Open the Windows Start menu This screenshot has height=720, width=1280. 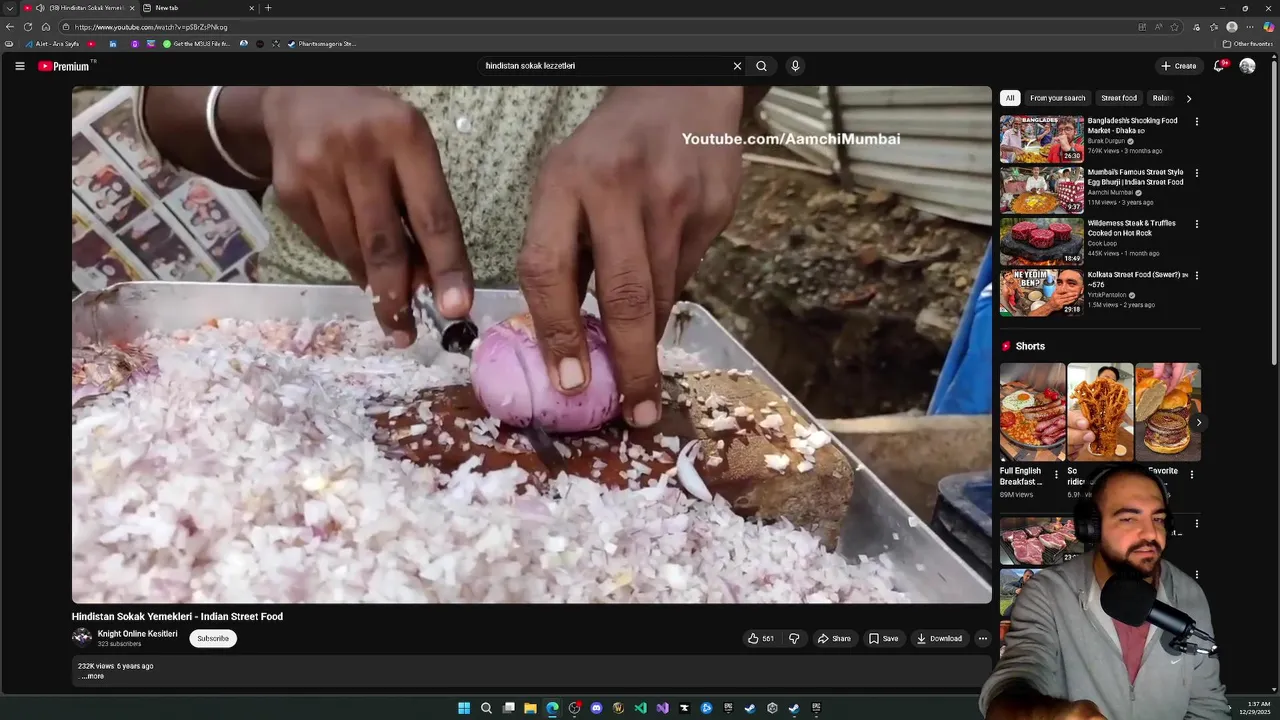coord(464,708)
